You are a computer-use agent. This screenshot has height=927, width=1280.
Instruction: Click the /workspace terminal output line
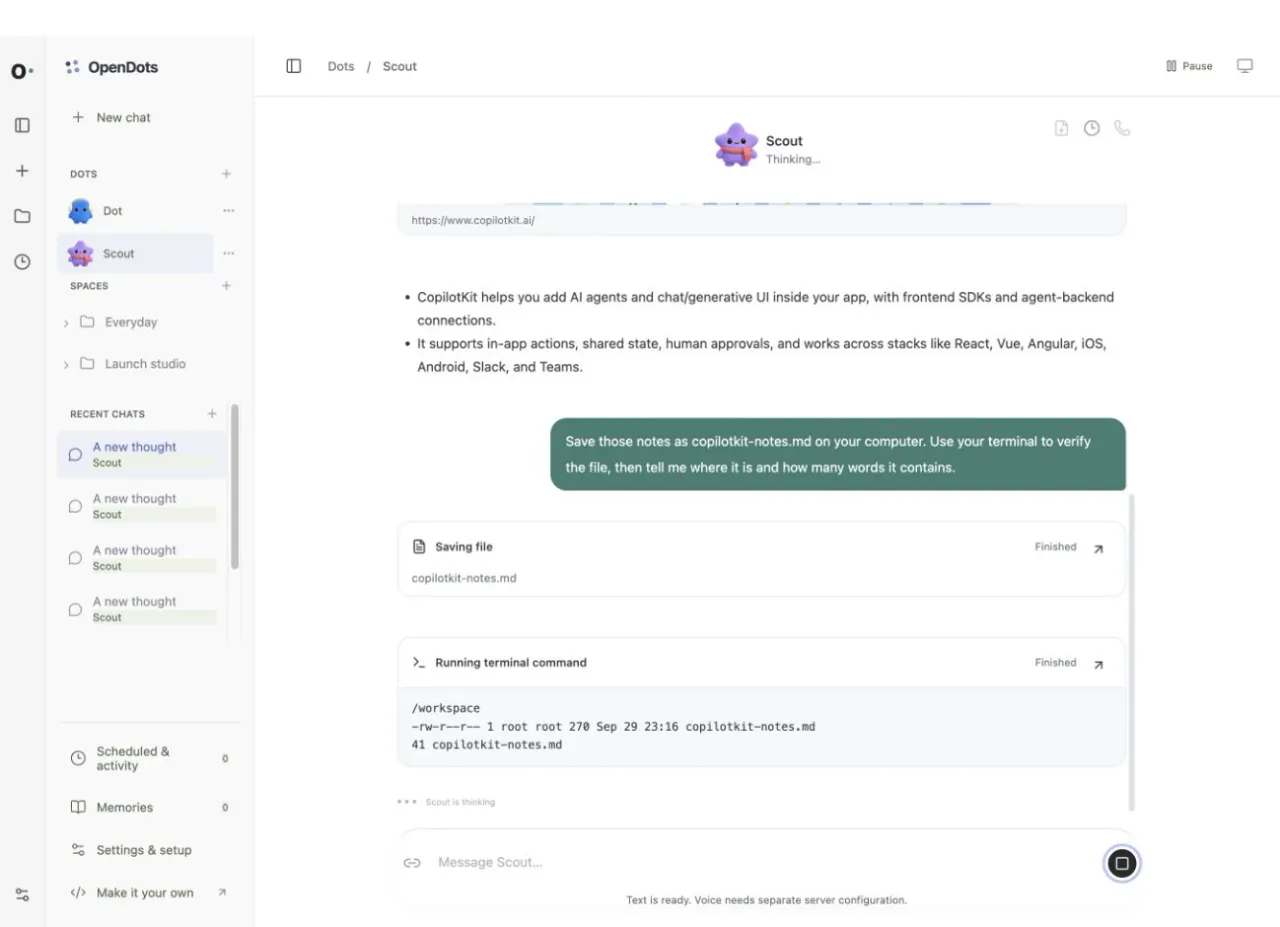point(446,709)
